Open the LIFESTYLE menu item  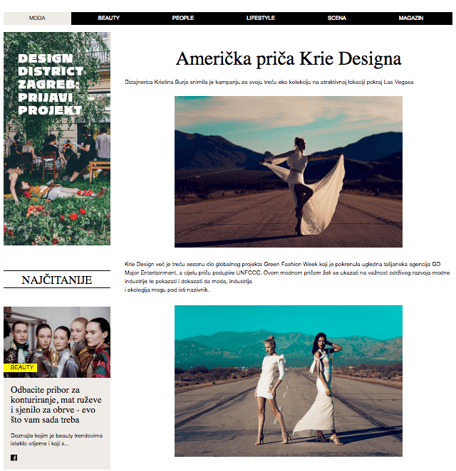click(x=260, y=18)
